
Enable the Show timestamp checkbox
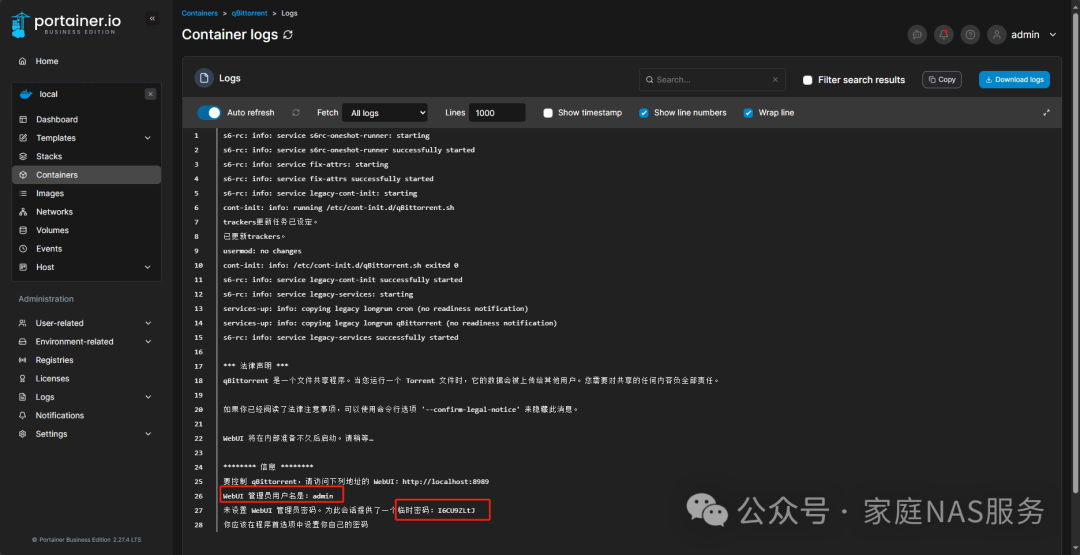tap(548, 113)
